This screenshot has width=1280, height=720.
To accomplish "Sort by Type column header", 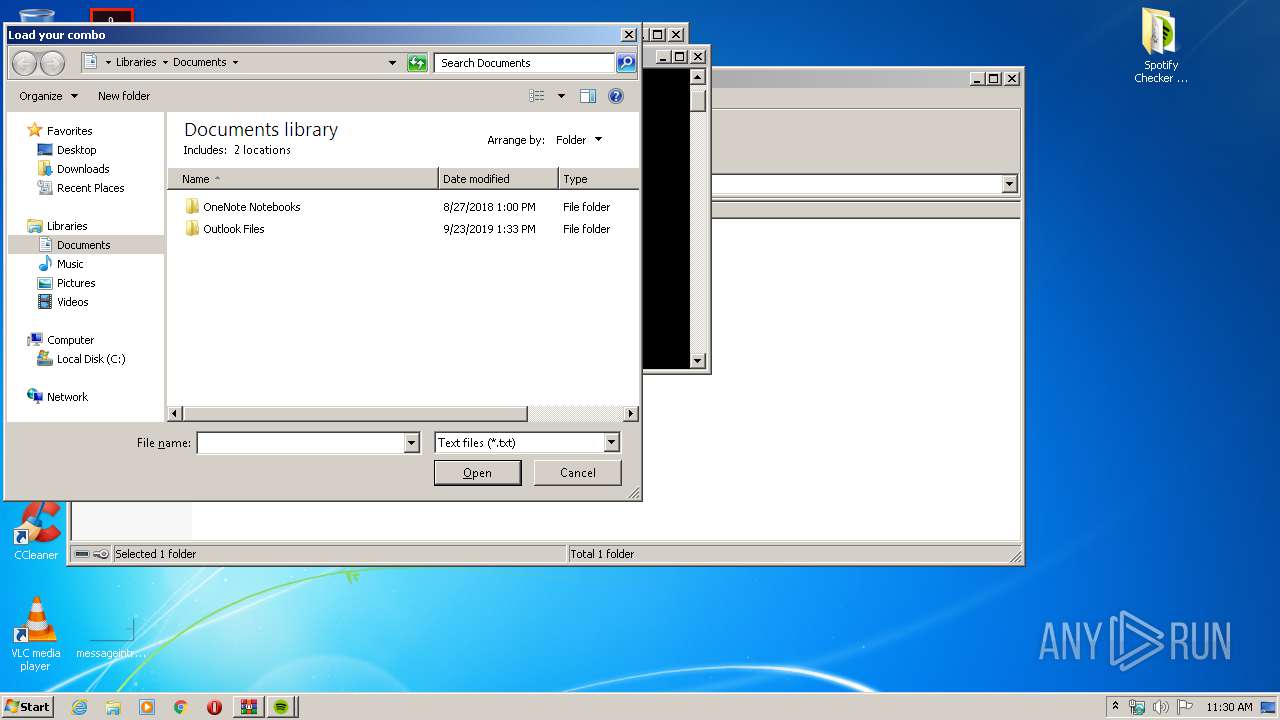I will [x=598, y=179].
